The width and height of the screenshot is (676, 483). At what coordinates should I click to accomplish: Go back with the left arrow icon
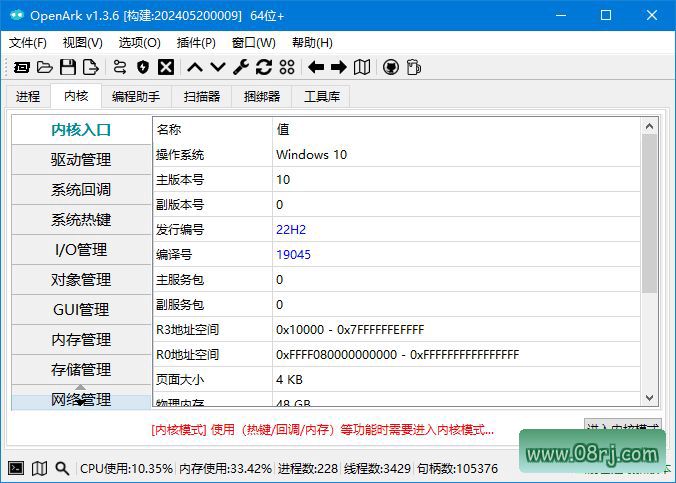316,67
